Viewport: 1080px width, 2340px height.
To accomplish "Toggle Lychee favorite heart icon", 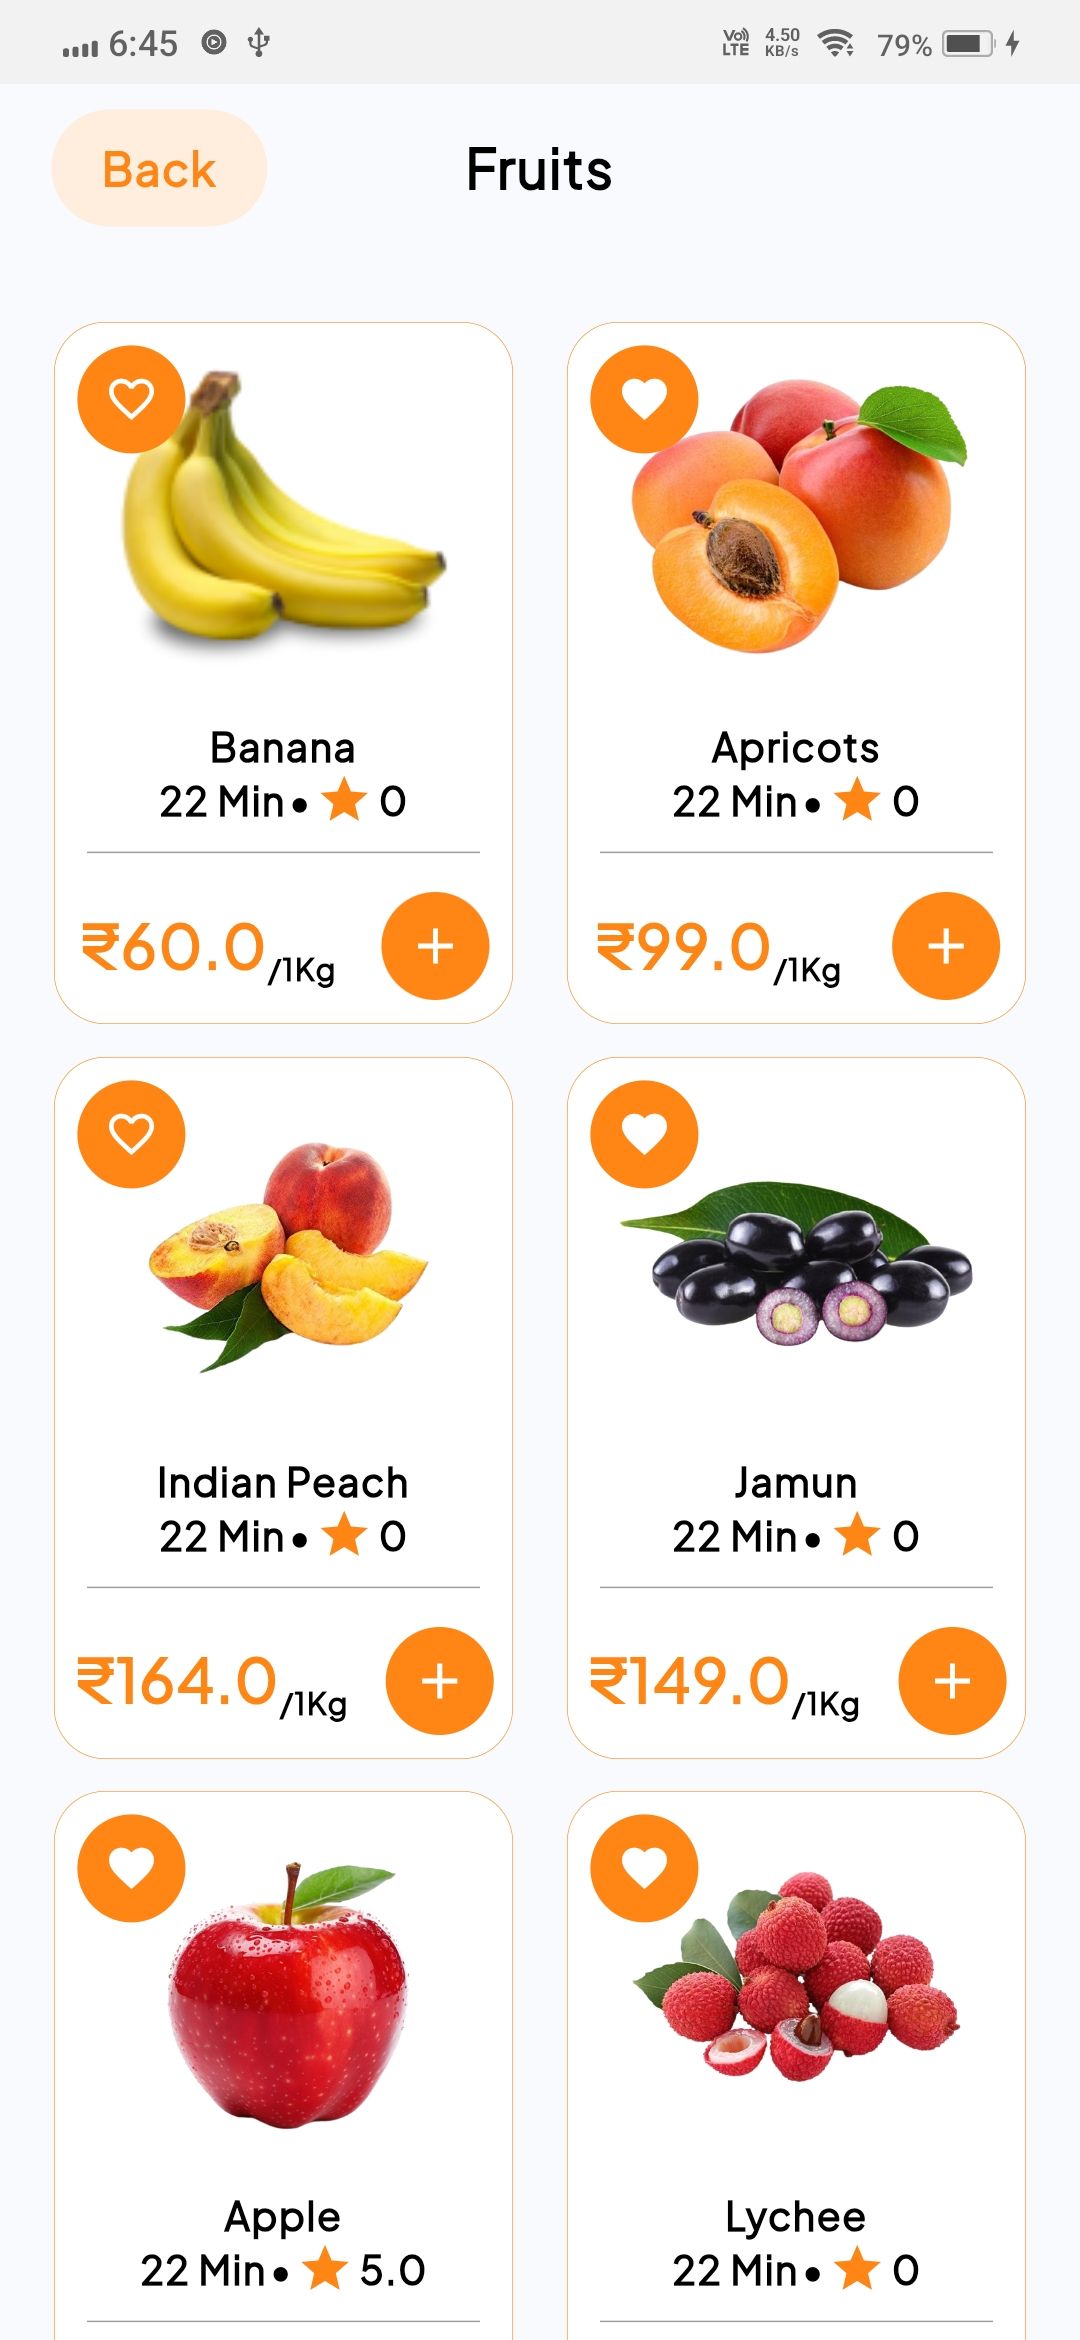I will [644, 1868].
